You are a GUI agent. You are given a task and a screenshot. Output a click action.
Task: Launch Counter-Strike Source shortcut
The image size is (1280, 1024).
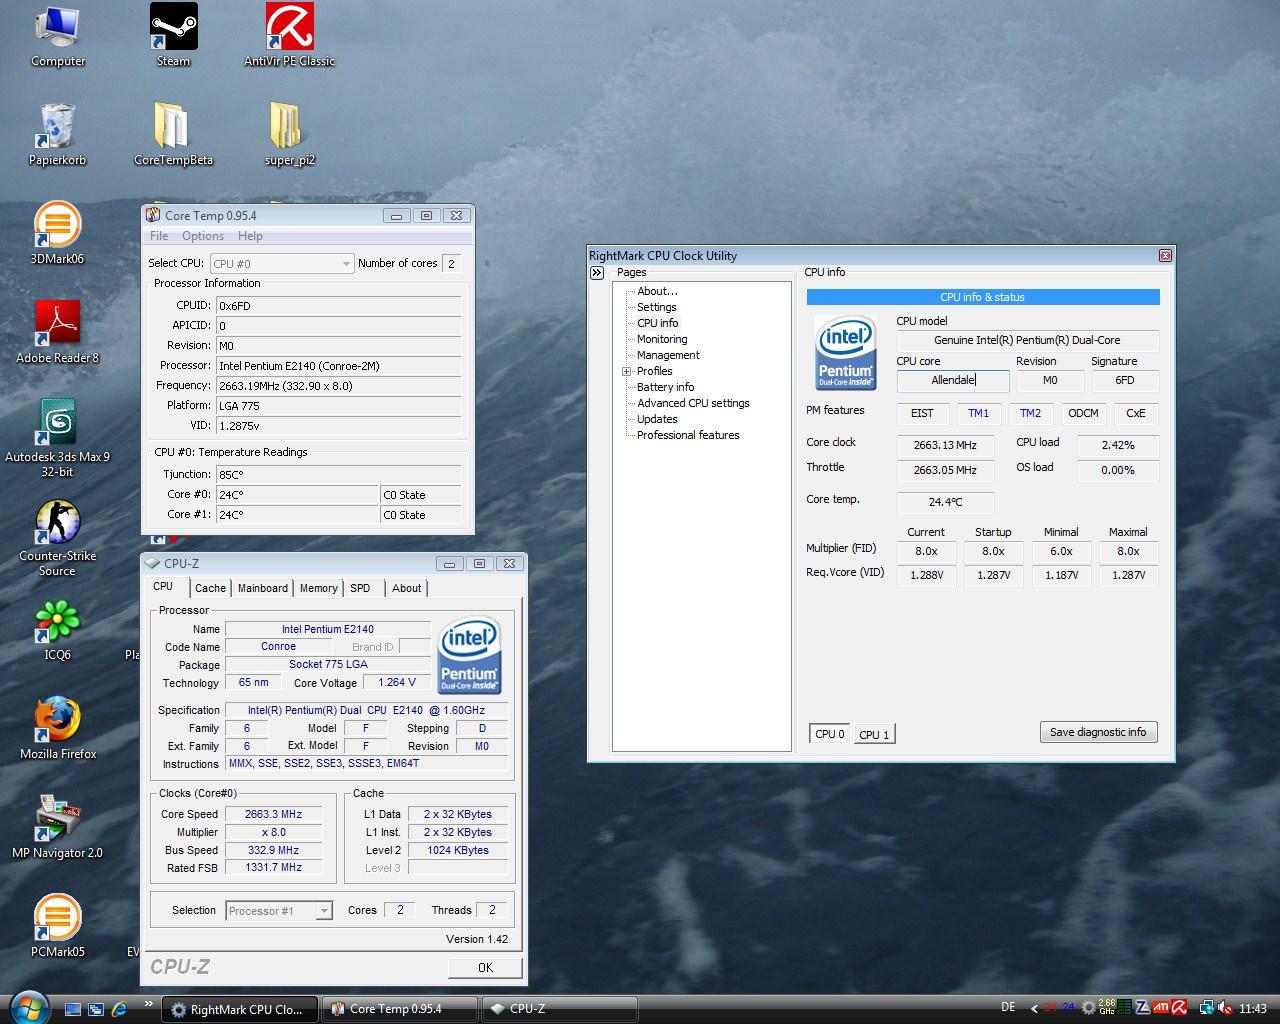57,539
